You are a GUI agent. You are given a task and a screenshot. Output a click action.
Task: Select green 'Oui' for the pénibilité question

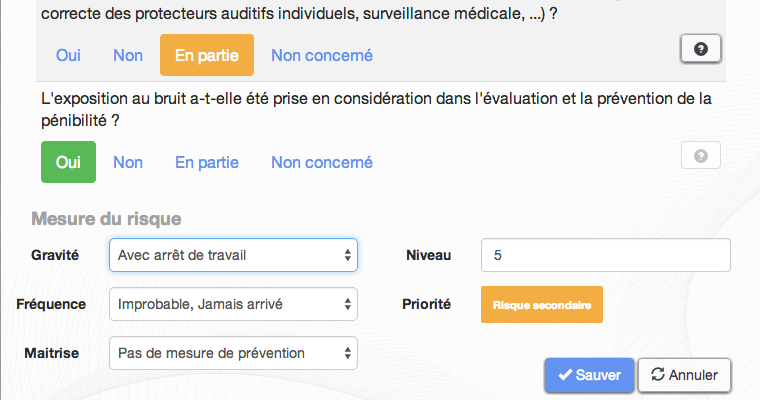pos(68,162)
